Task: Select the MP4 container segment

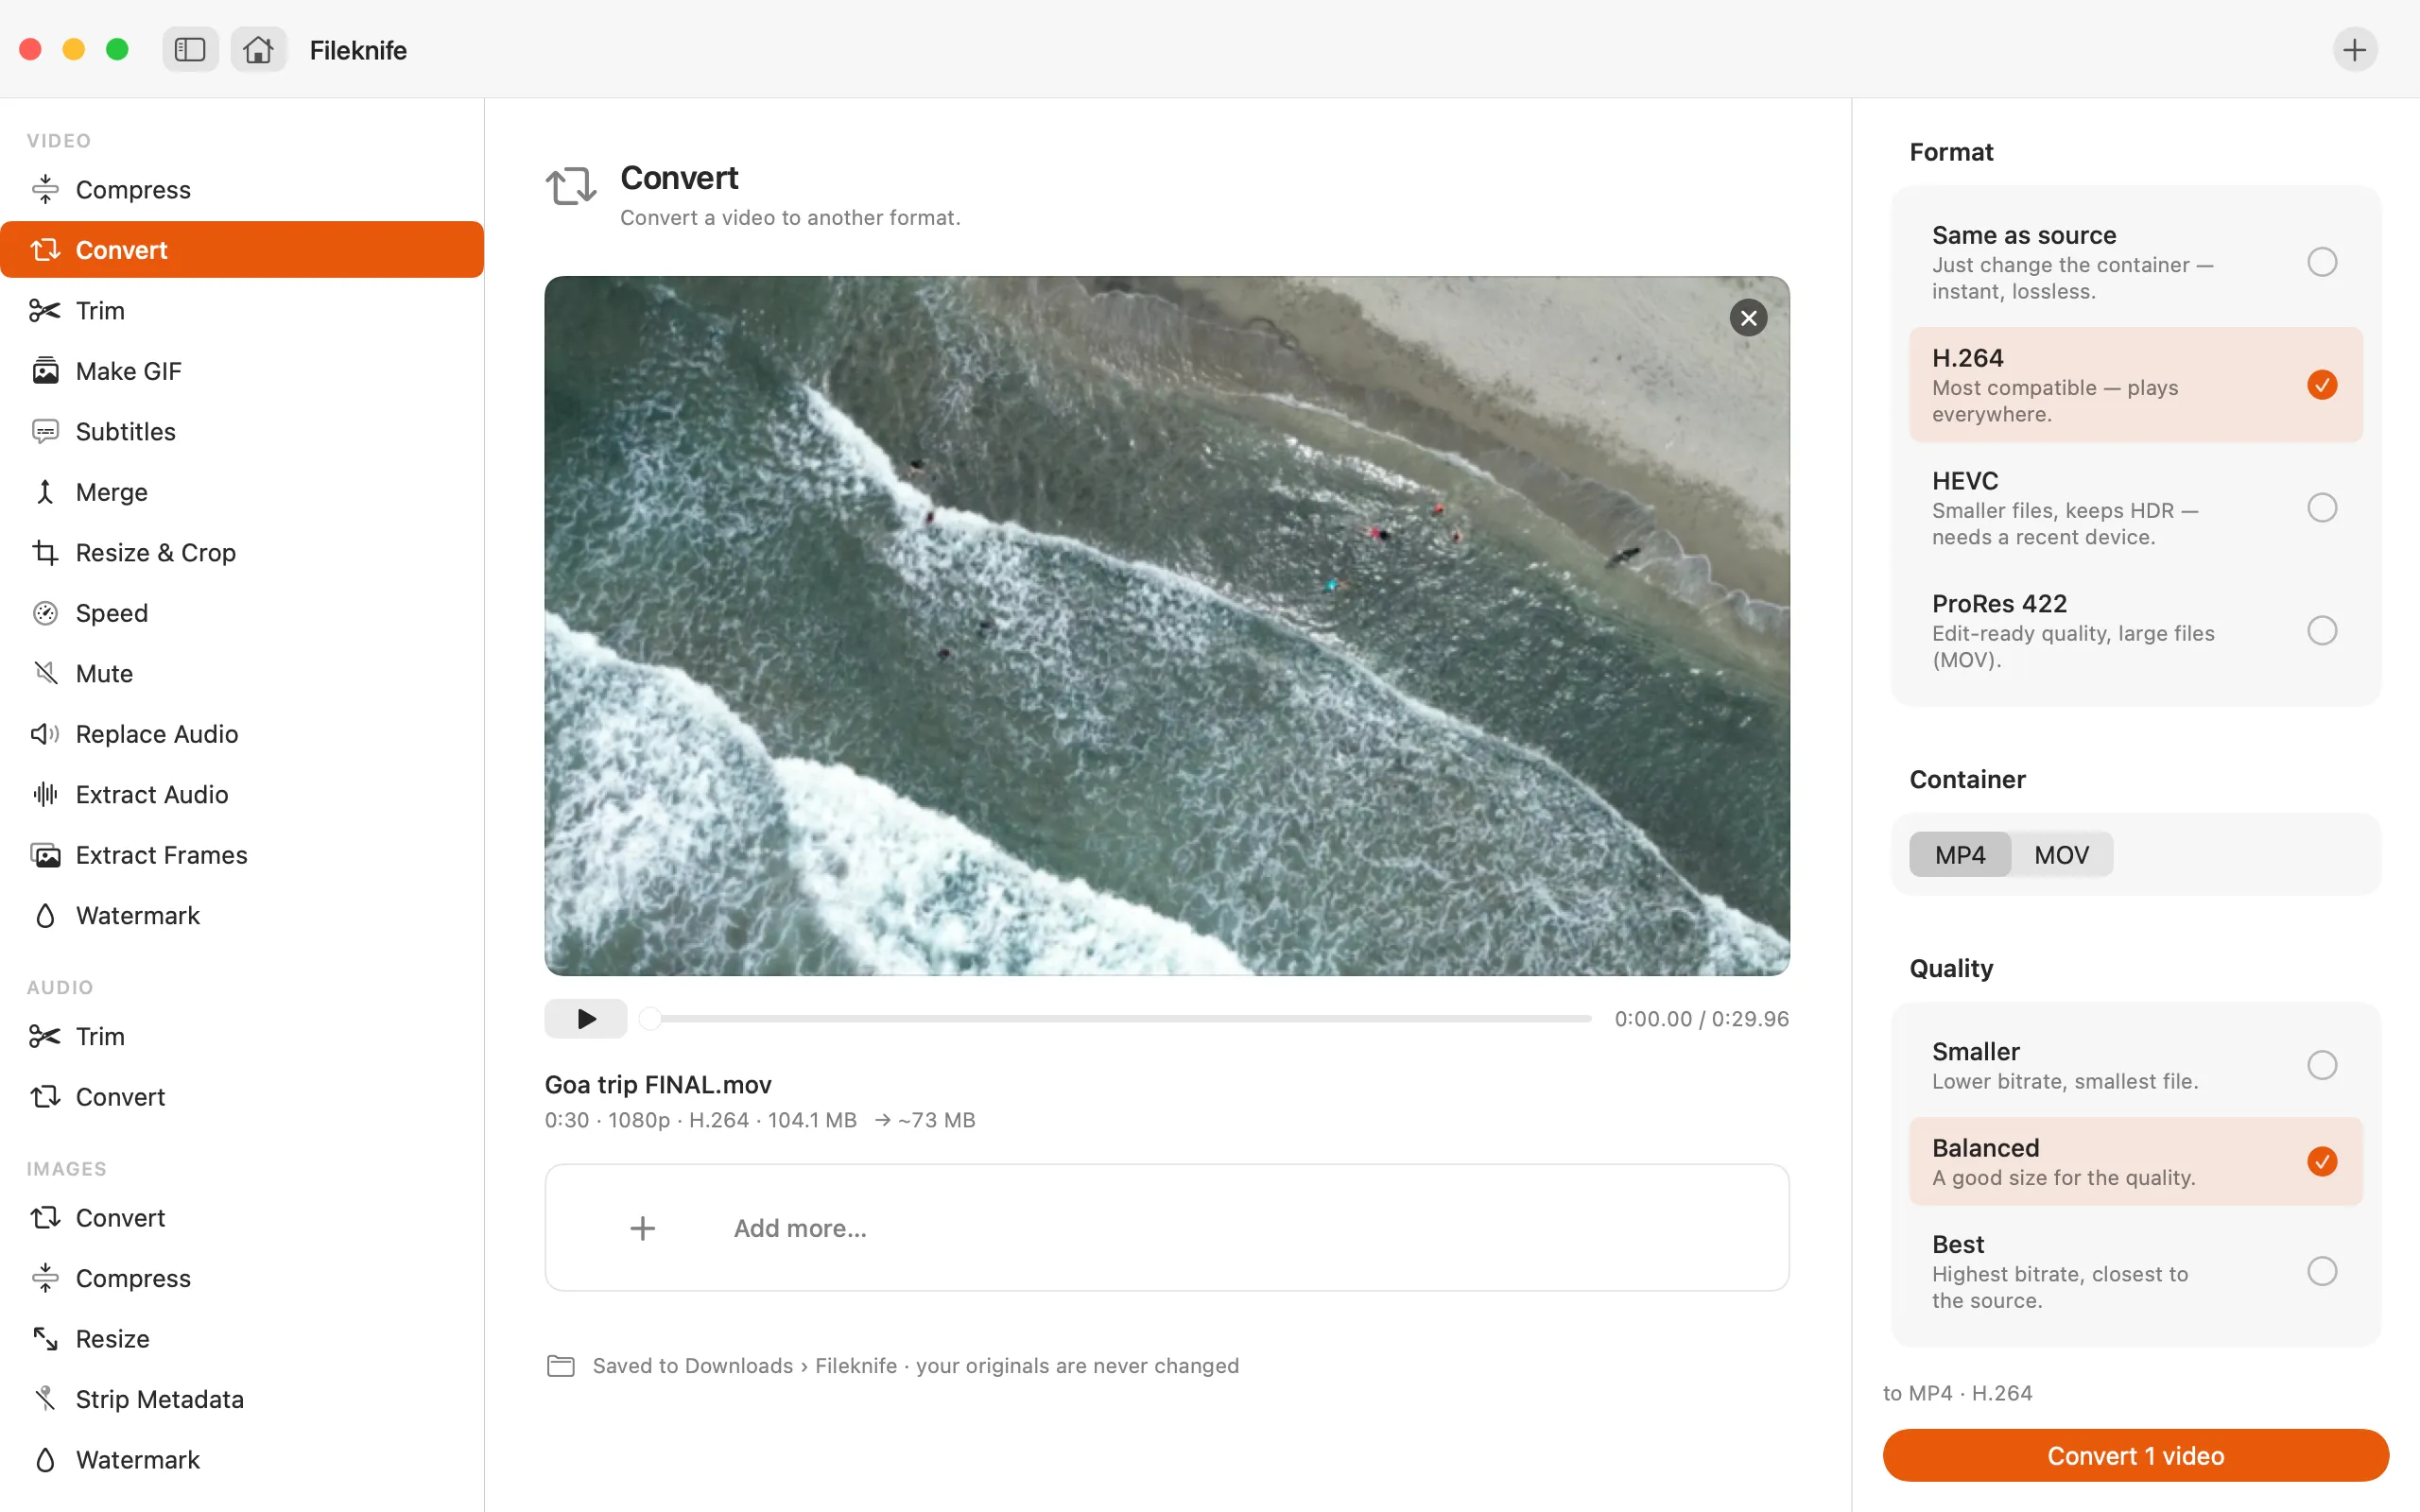Action: pyautogui.click(x=1959, y=855)
